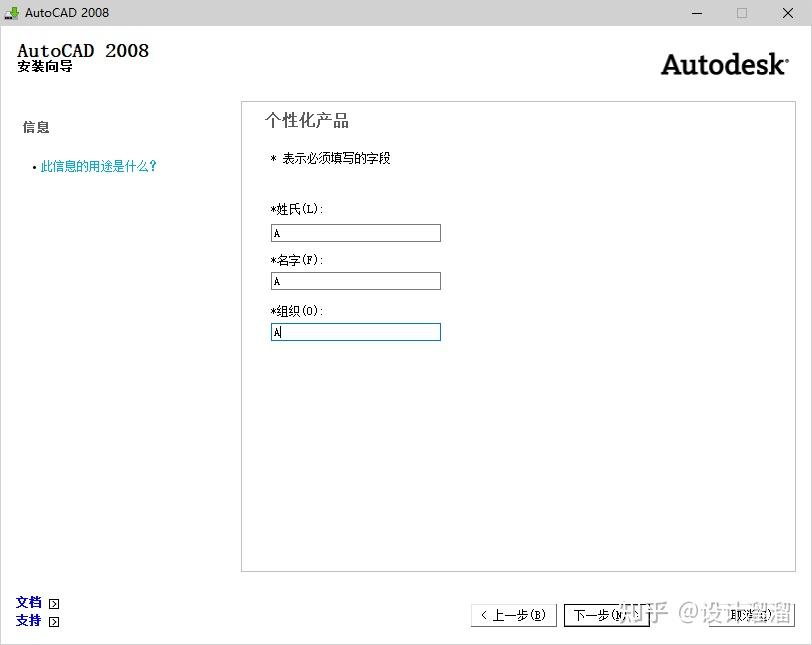Click the AutoCAD installer icon in the title bar
This screenshot has height=645, width=812.
pyautogui.click(x=14, y=13)
